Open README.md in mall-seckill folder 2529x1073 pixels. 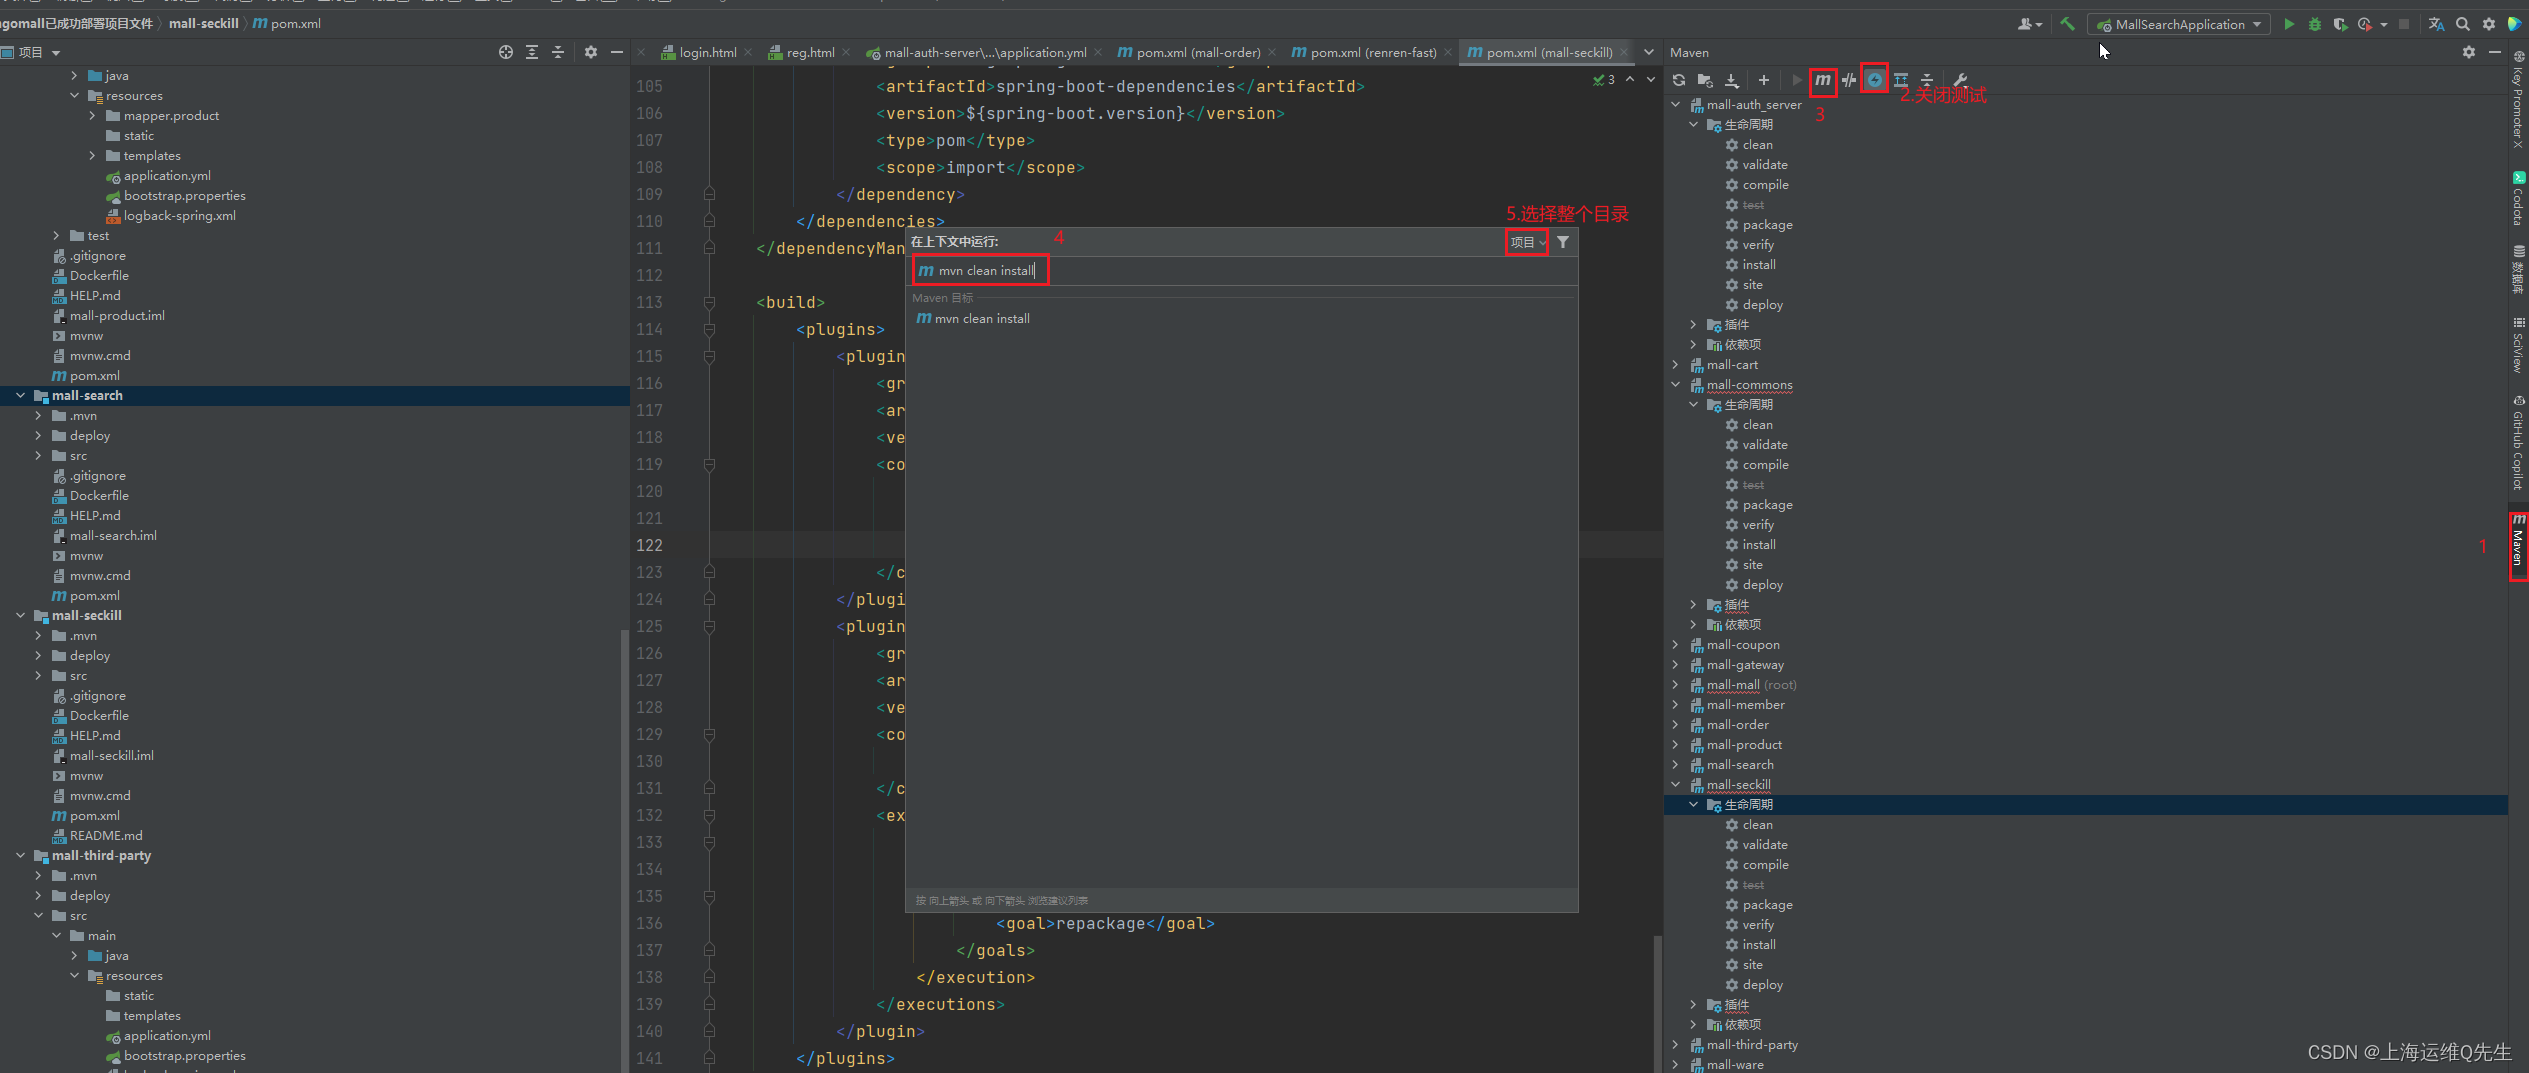pos(106,836)
